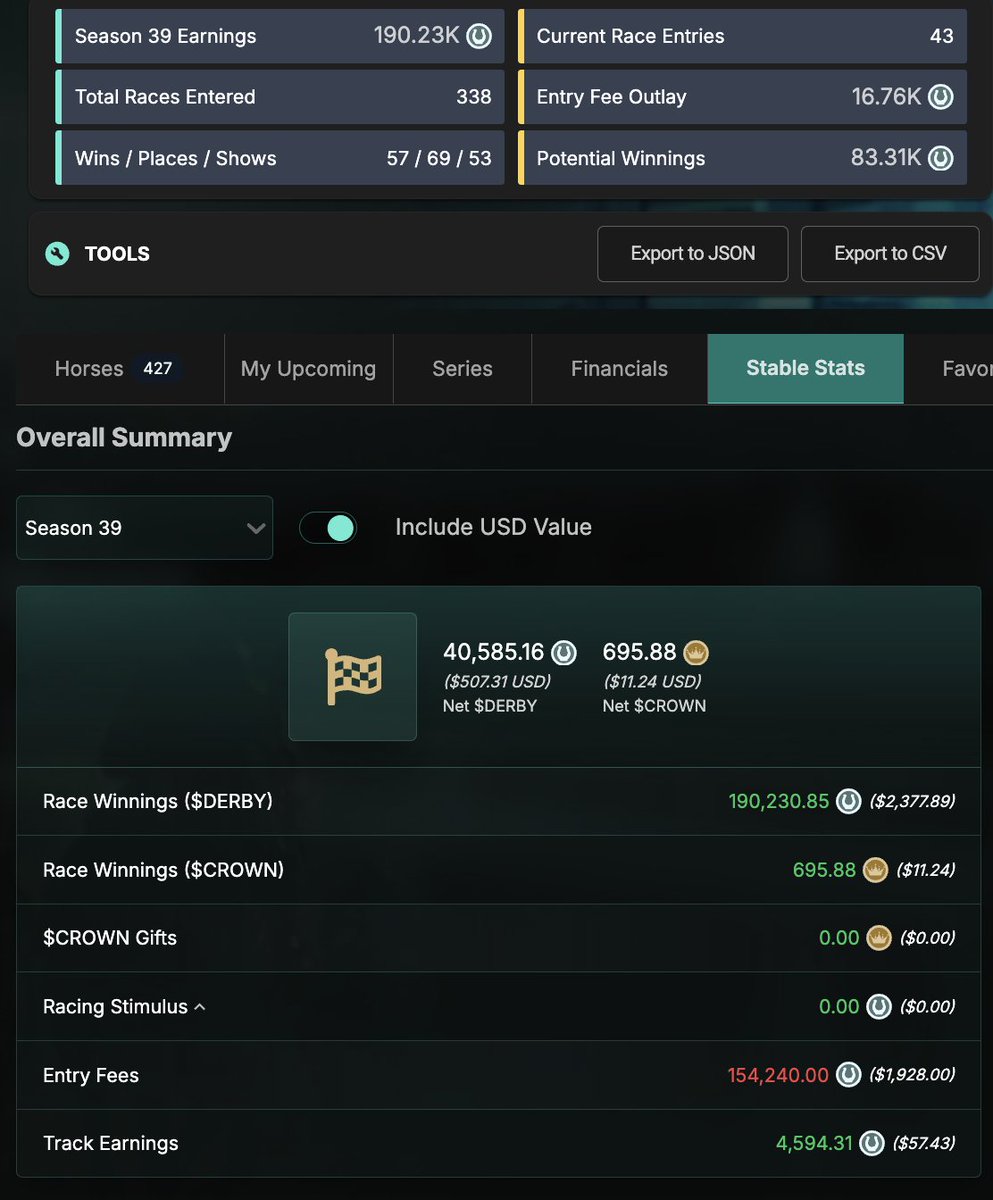Switch to the My Upcoming tab
The image size is (993, 1200).
pyautogui.click(x=308, y=369)
